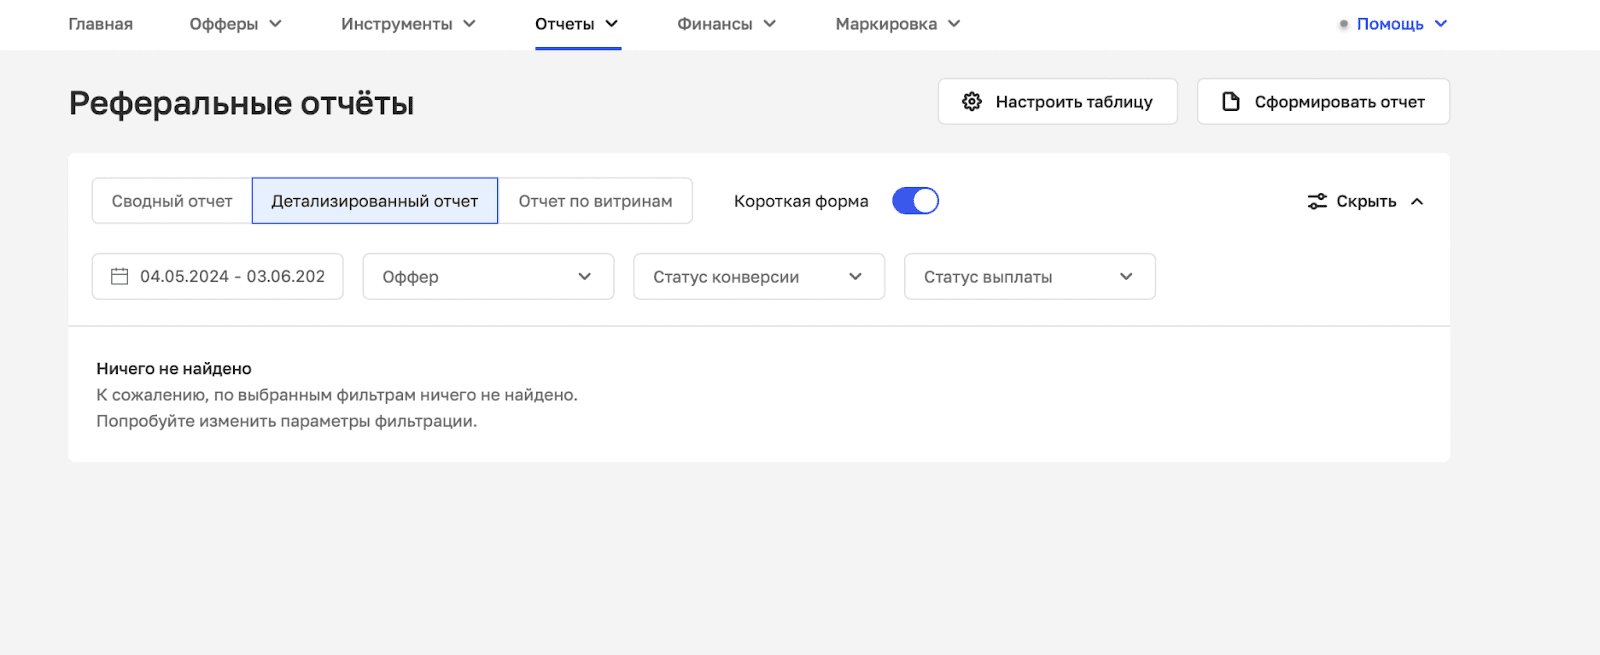Viewport: 1600px width, 655px height.
Task: Click the date range field 04.05.2024
Action: tap(218, 276)
